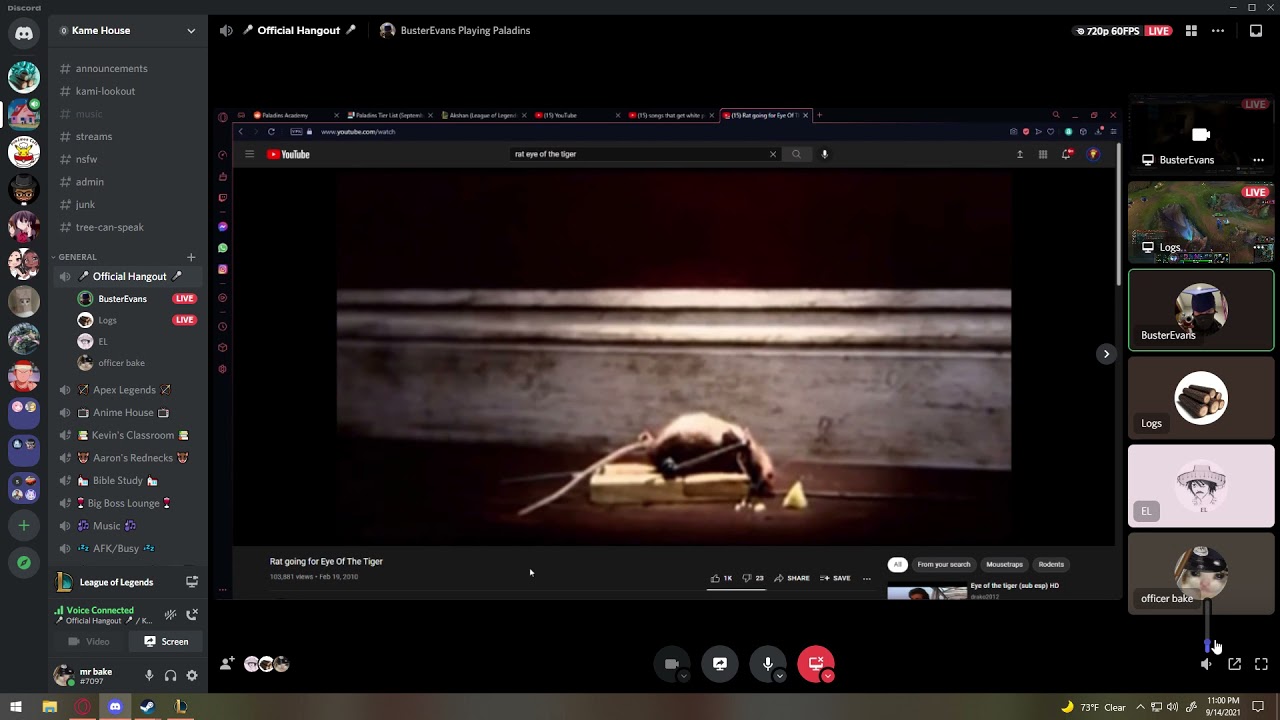
Task: Explore public servers via the compass icon
Action: (24, 563)
